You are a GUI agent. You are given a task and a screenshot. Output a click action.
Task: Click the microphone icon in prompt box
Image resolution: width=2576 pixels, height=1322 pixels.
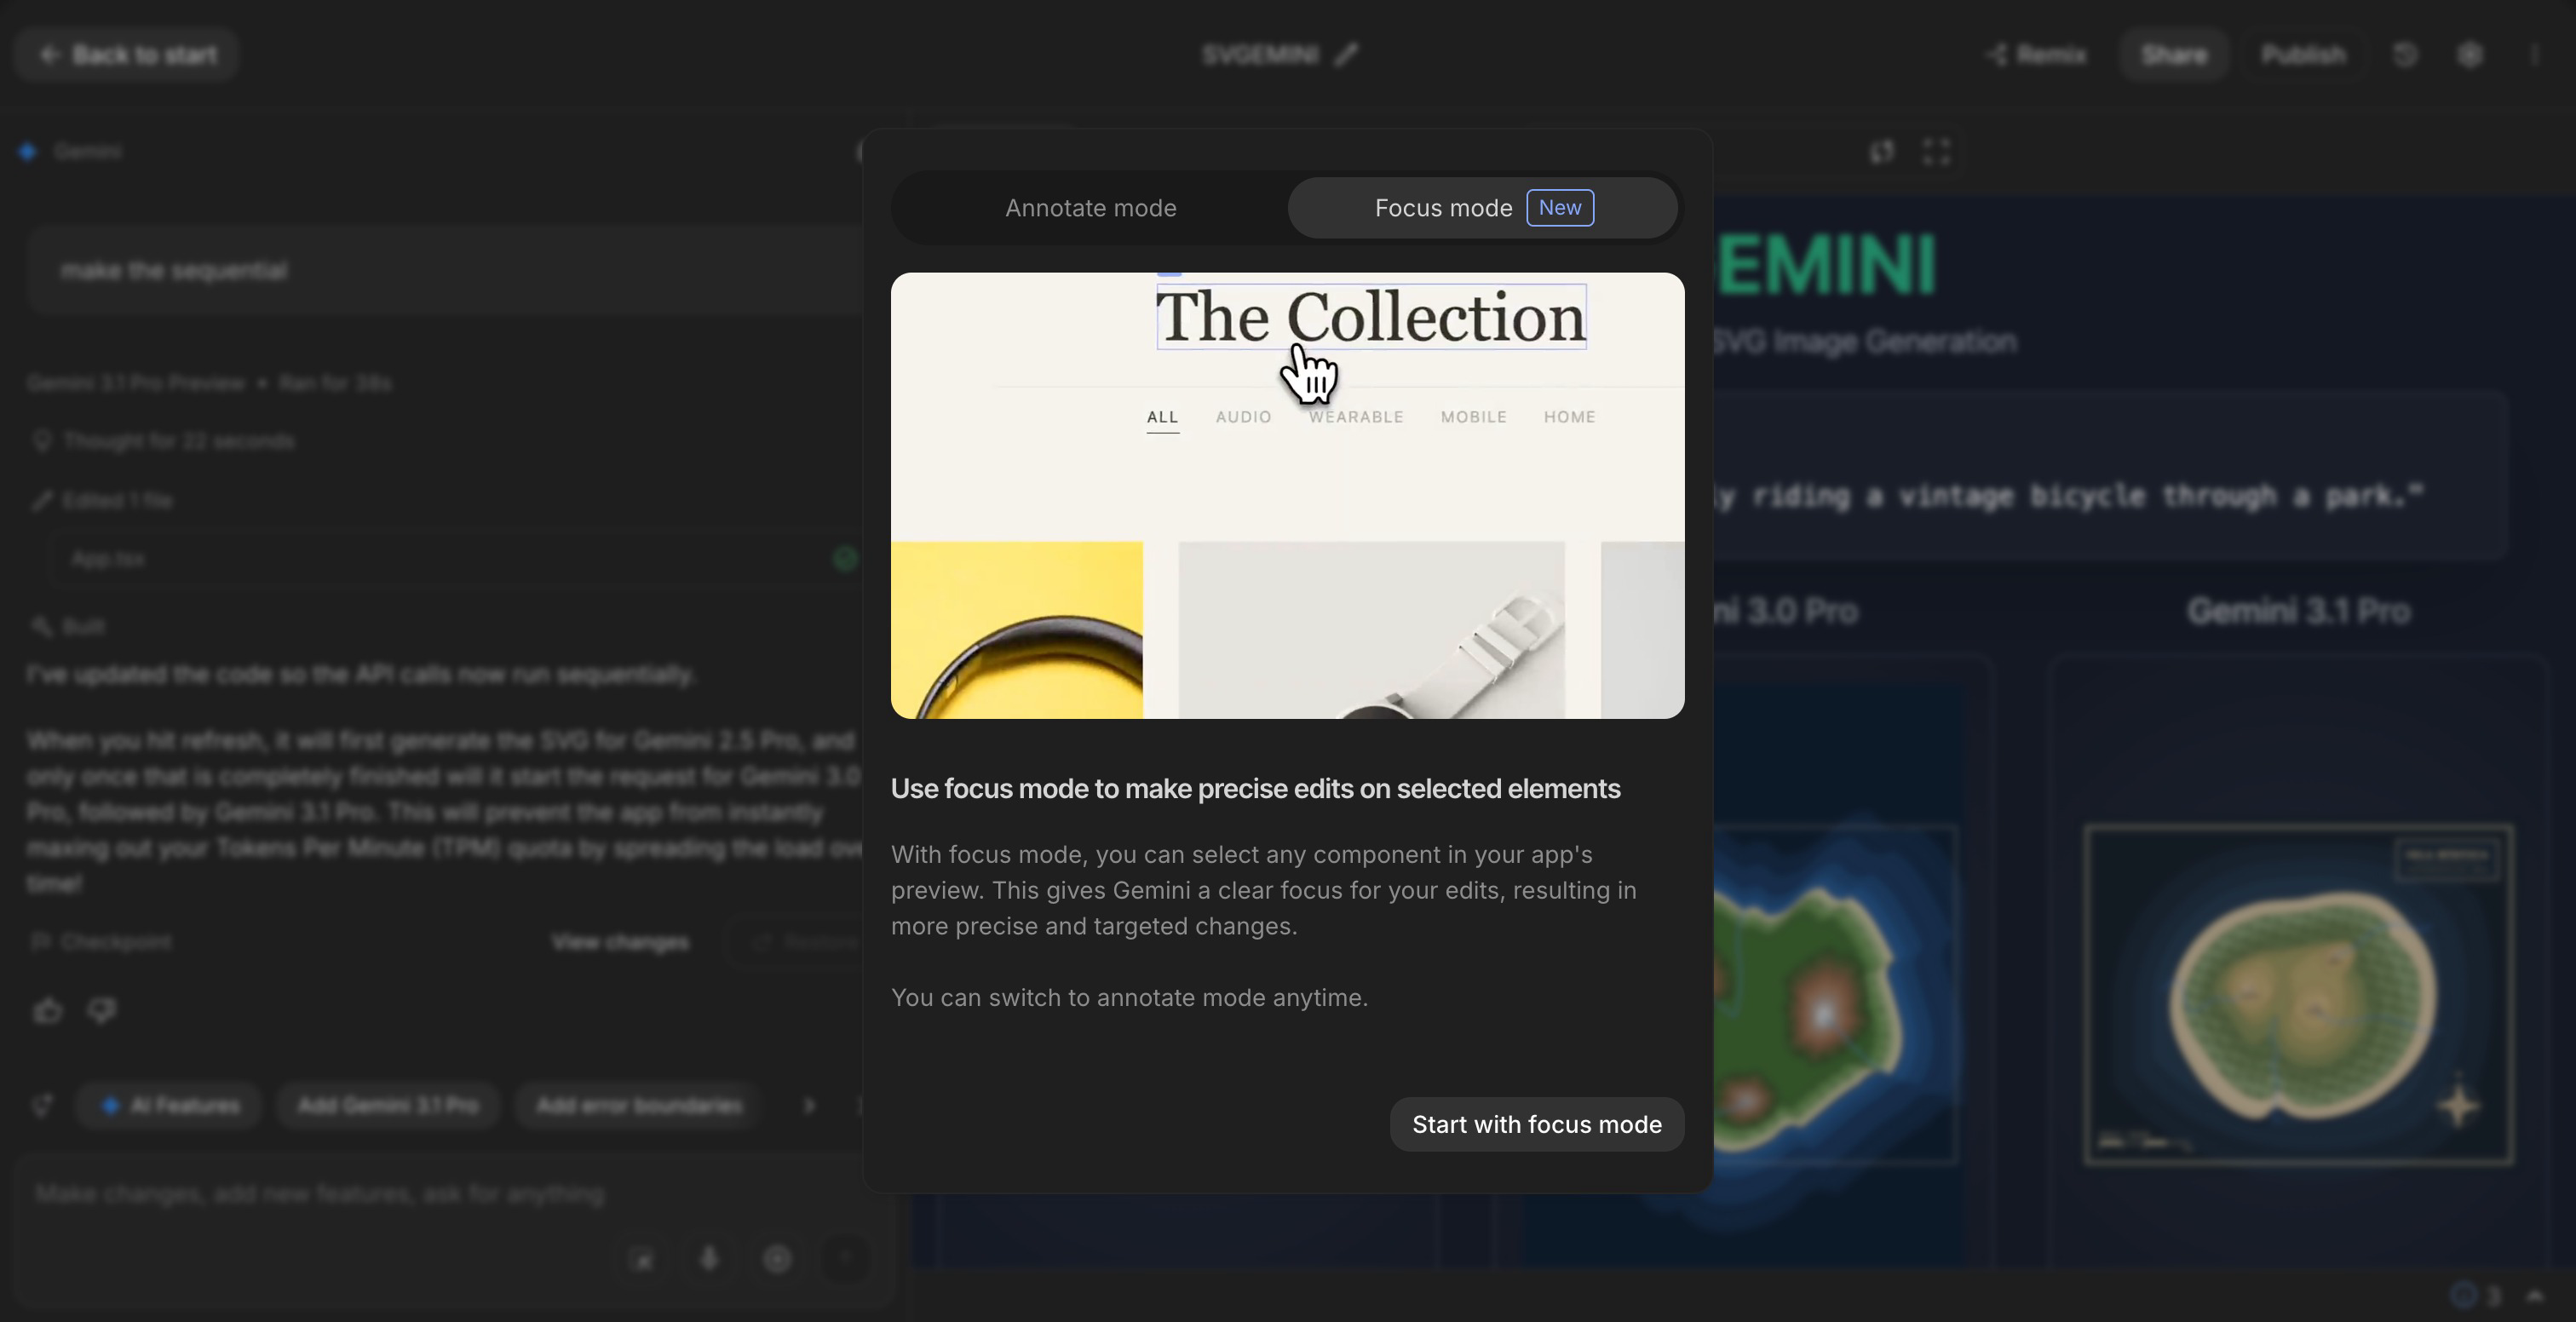pyautogui.click(x=709, y=1259)
